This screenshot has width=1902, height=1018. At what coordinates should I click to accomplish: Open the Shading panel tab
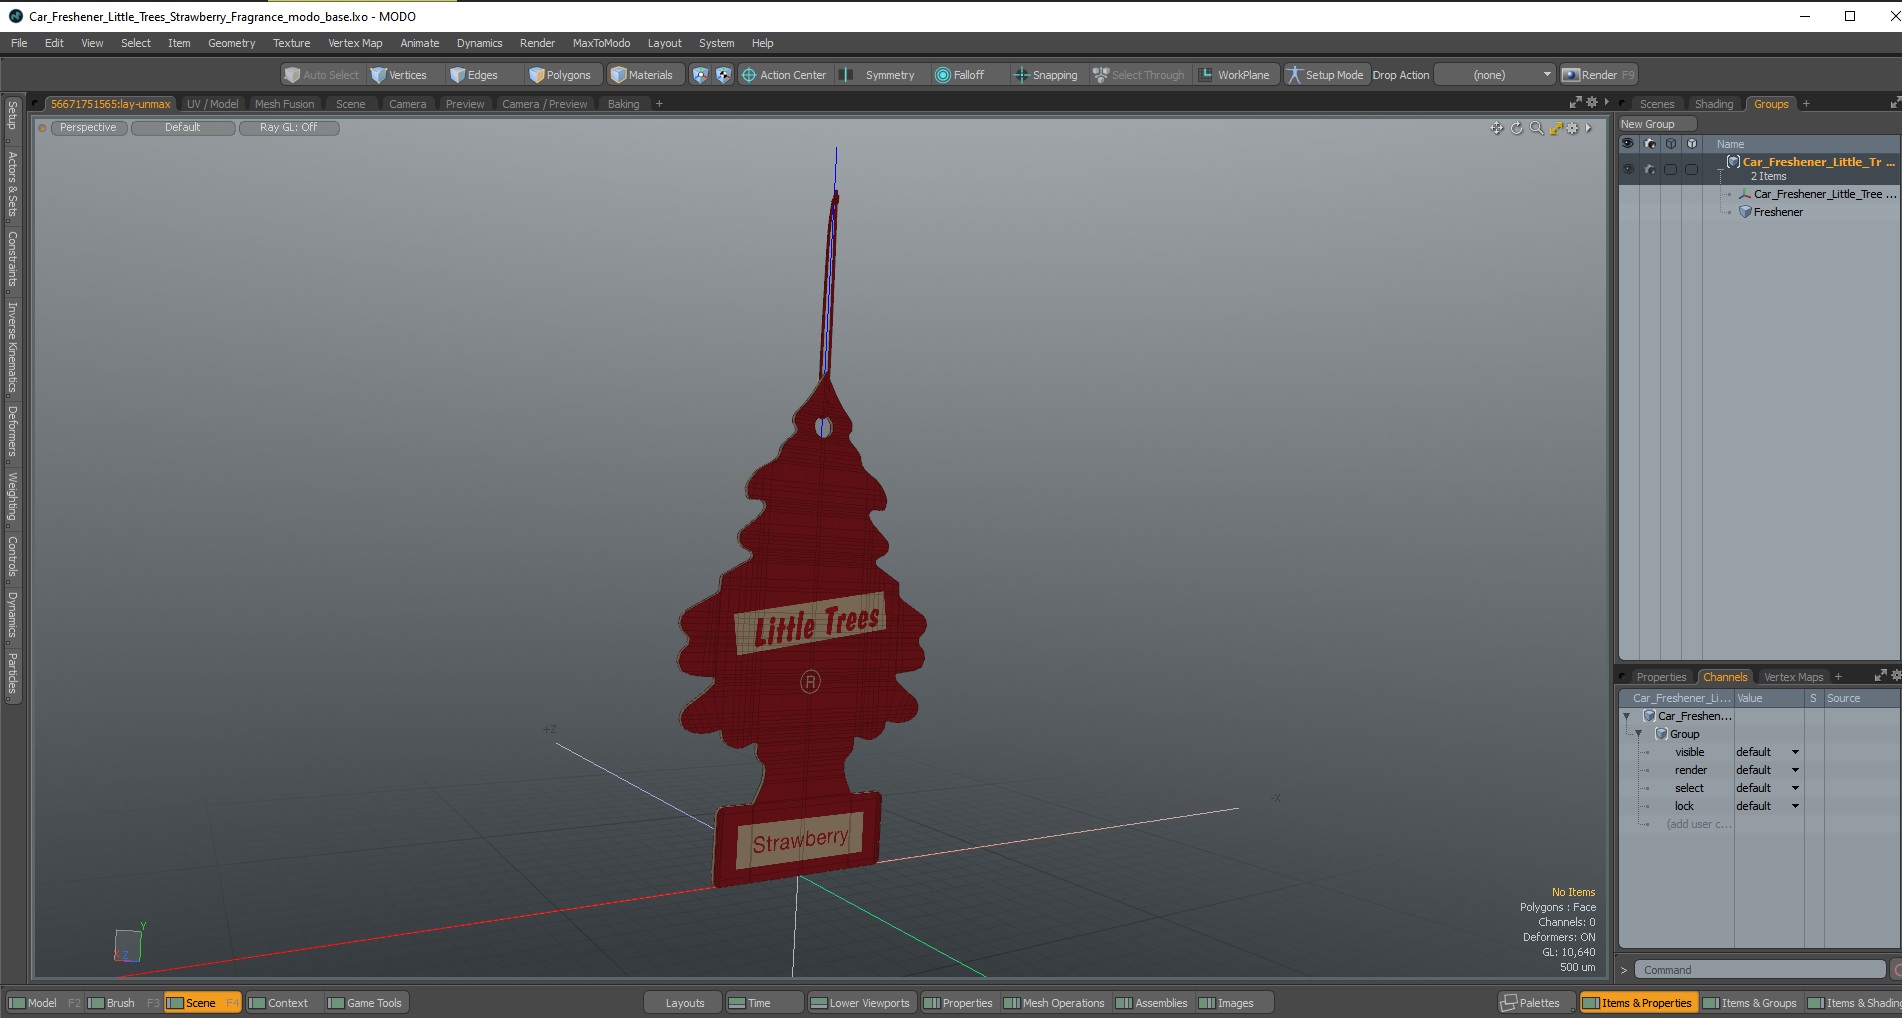coord(1713,104)
